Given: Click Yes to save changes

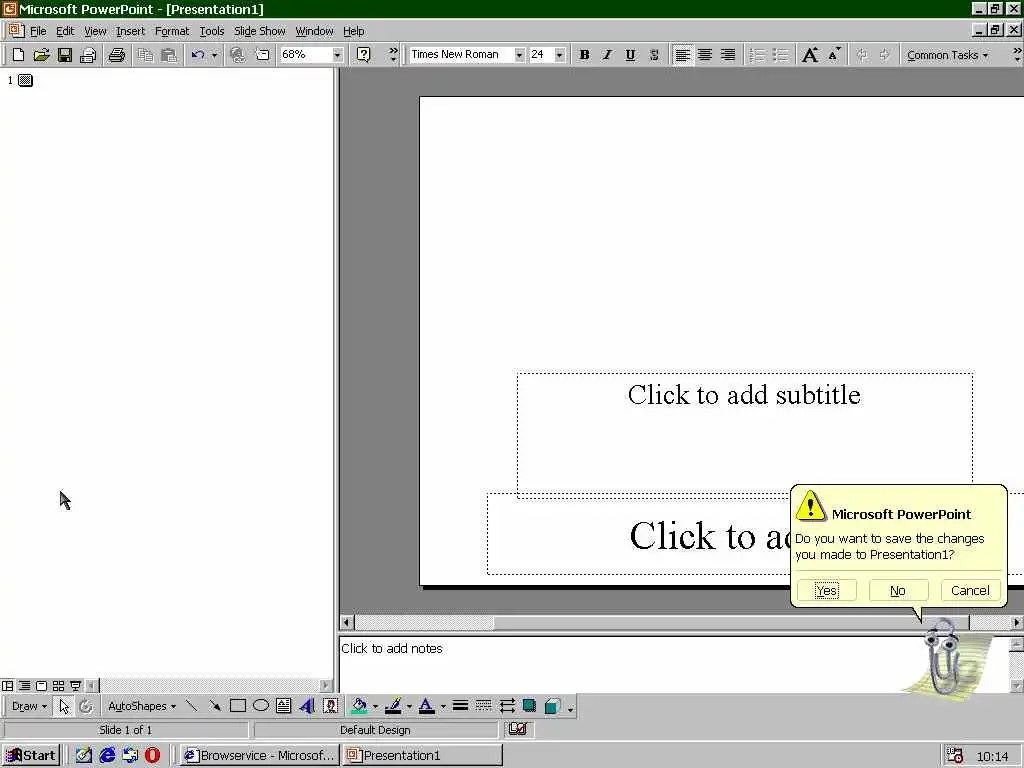Looking at the screenshot, I should [x=826, y=590].
